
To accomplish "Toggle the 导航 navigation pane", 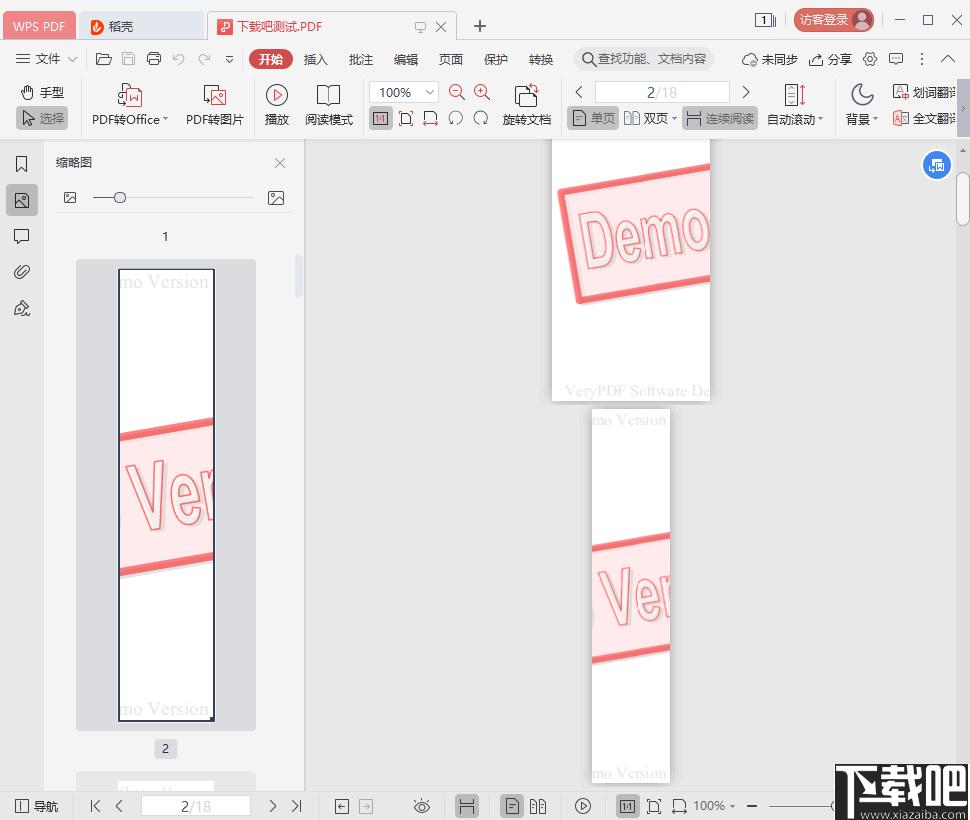I will coord(36,806).
